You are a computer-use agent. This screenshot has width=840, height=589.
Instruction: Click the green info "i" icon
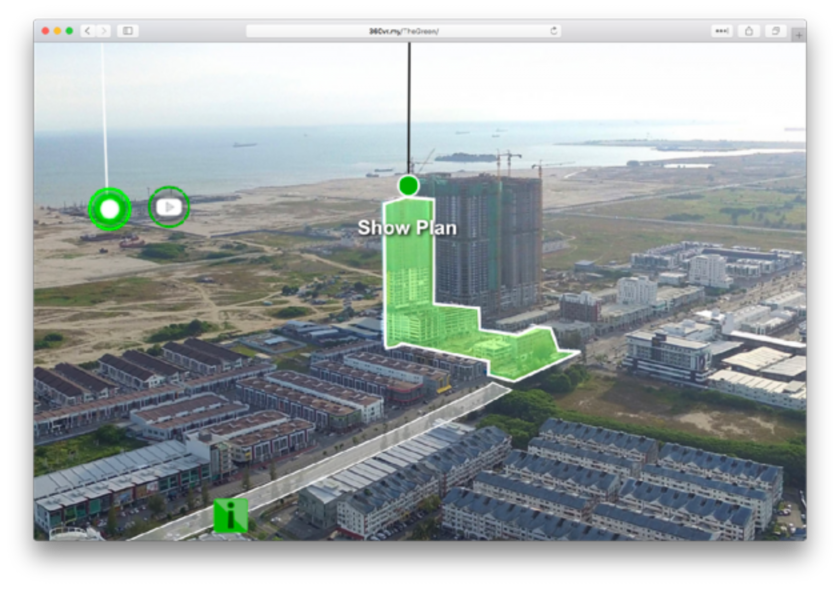click(x=230, y=516)
